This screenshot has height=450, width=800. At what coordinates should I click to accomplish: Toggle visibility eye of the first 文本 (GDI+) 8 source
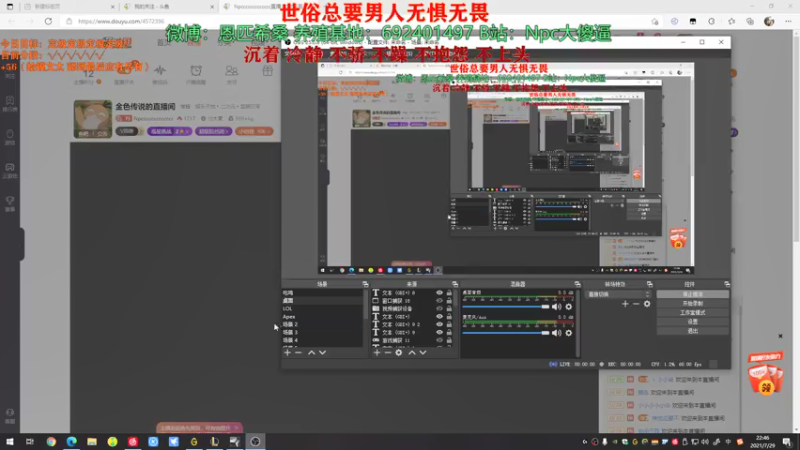[x=439, y=293]
